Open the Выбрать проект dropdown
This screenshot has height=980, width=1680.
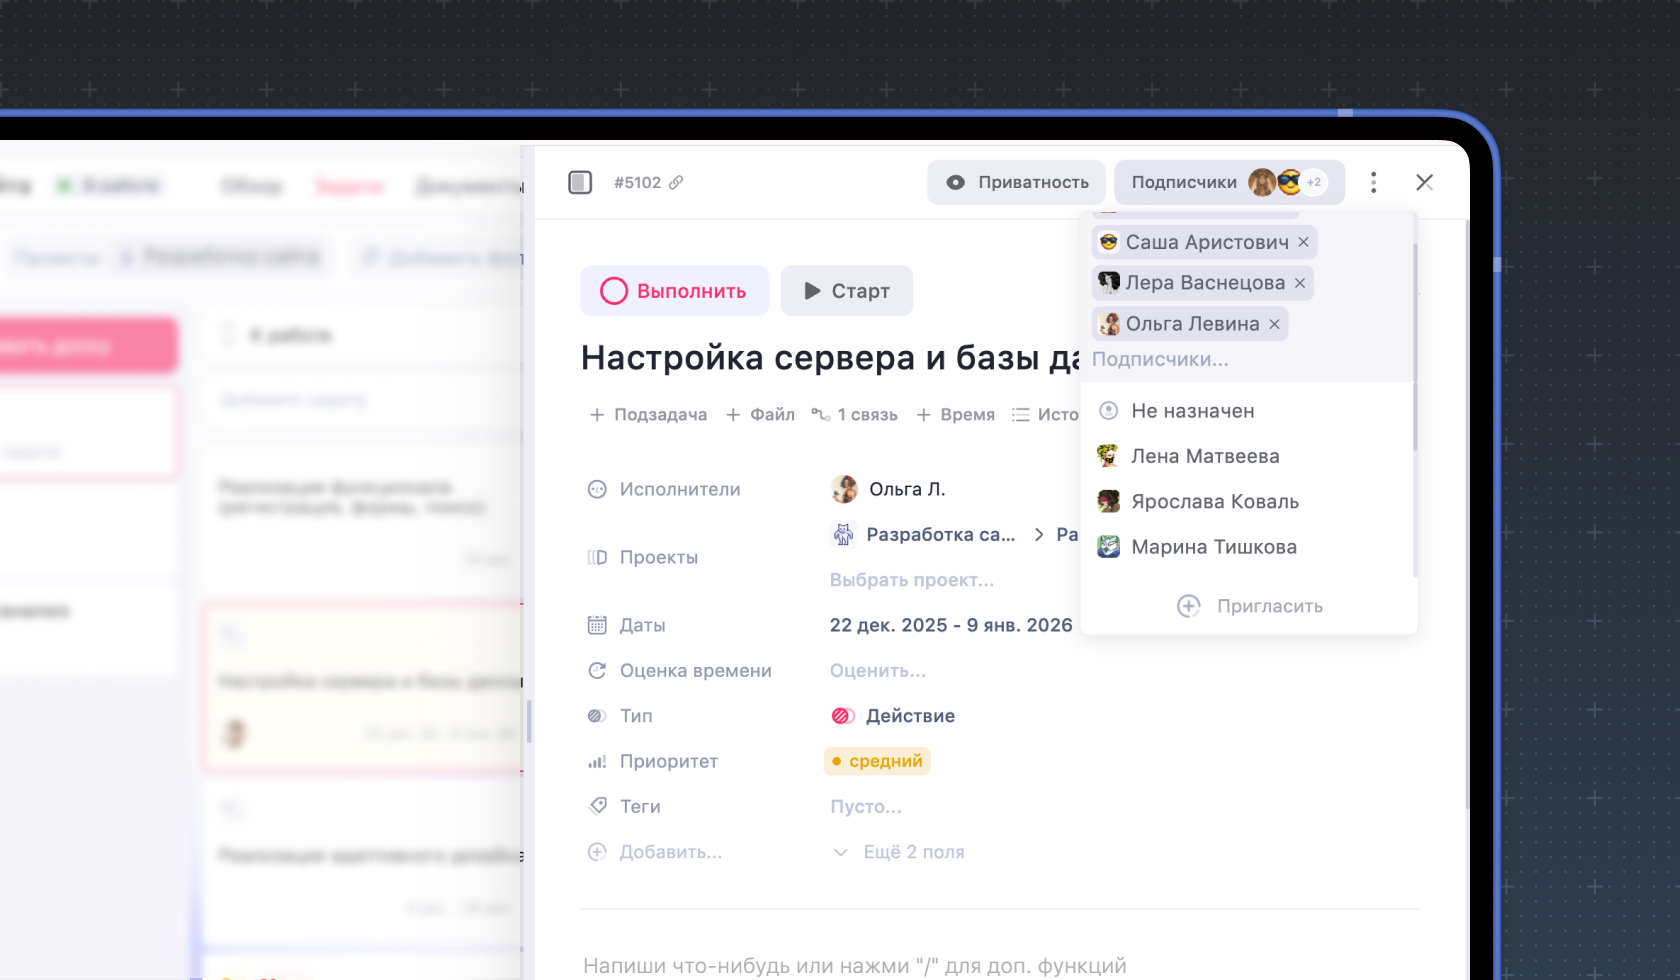[x=911, y=579]
